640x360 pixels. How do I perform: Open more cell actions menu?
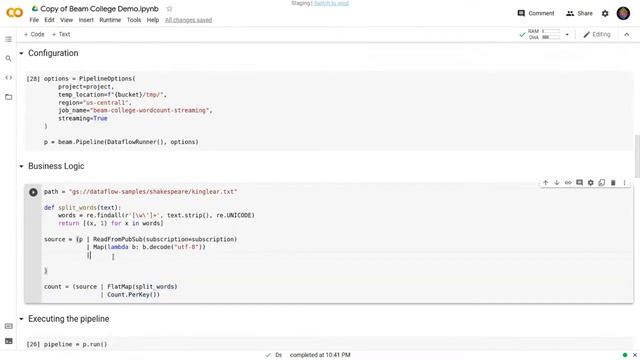coord(624,183)
